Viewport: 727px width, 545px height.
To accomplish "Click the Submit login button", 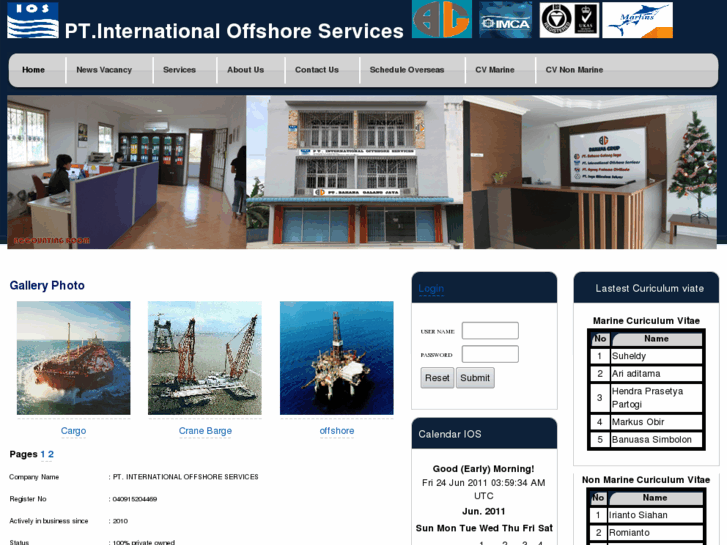I will pos(475,378).
